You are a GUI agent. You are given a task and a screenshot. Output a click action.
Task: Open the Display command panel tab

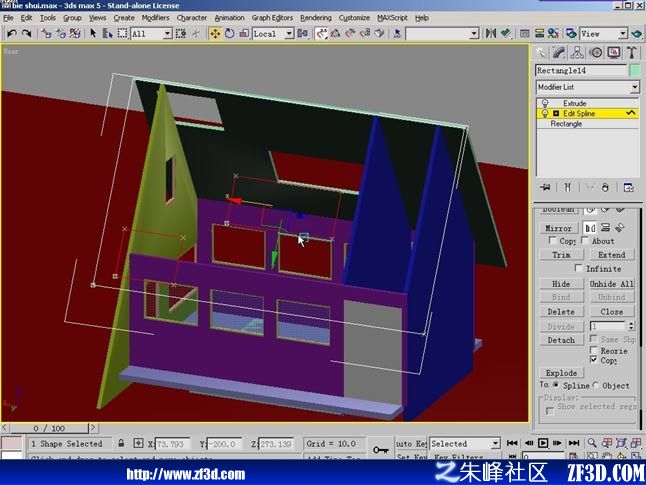click(614, 52)
